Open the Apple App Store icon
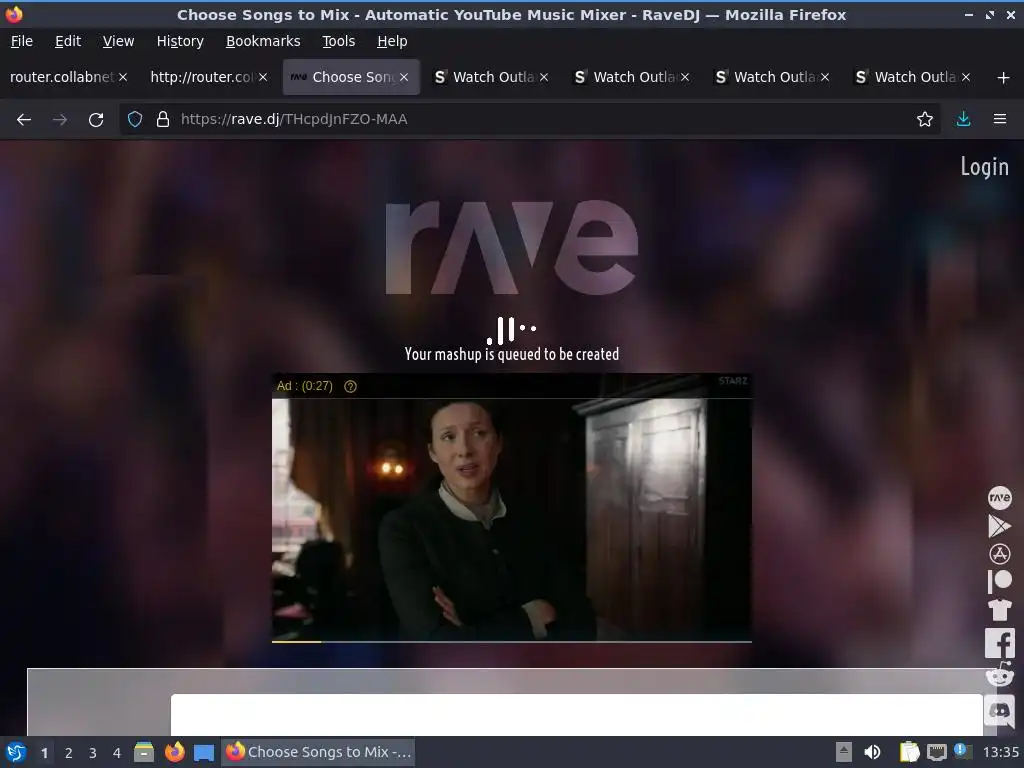 pyautogui.click(x=999, y=554)
